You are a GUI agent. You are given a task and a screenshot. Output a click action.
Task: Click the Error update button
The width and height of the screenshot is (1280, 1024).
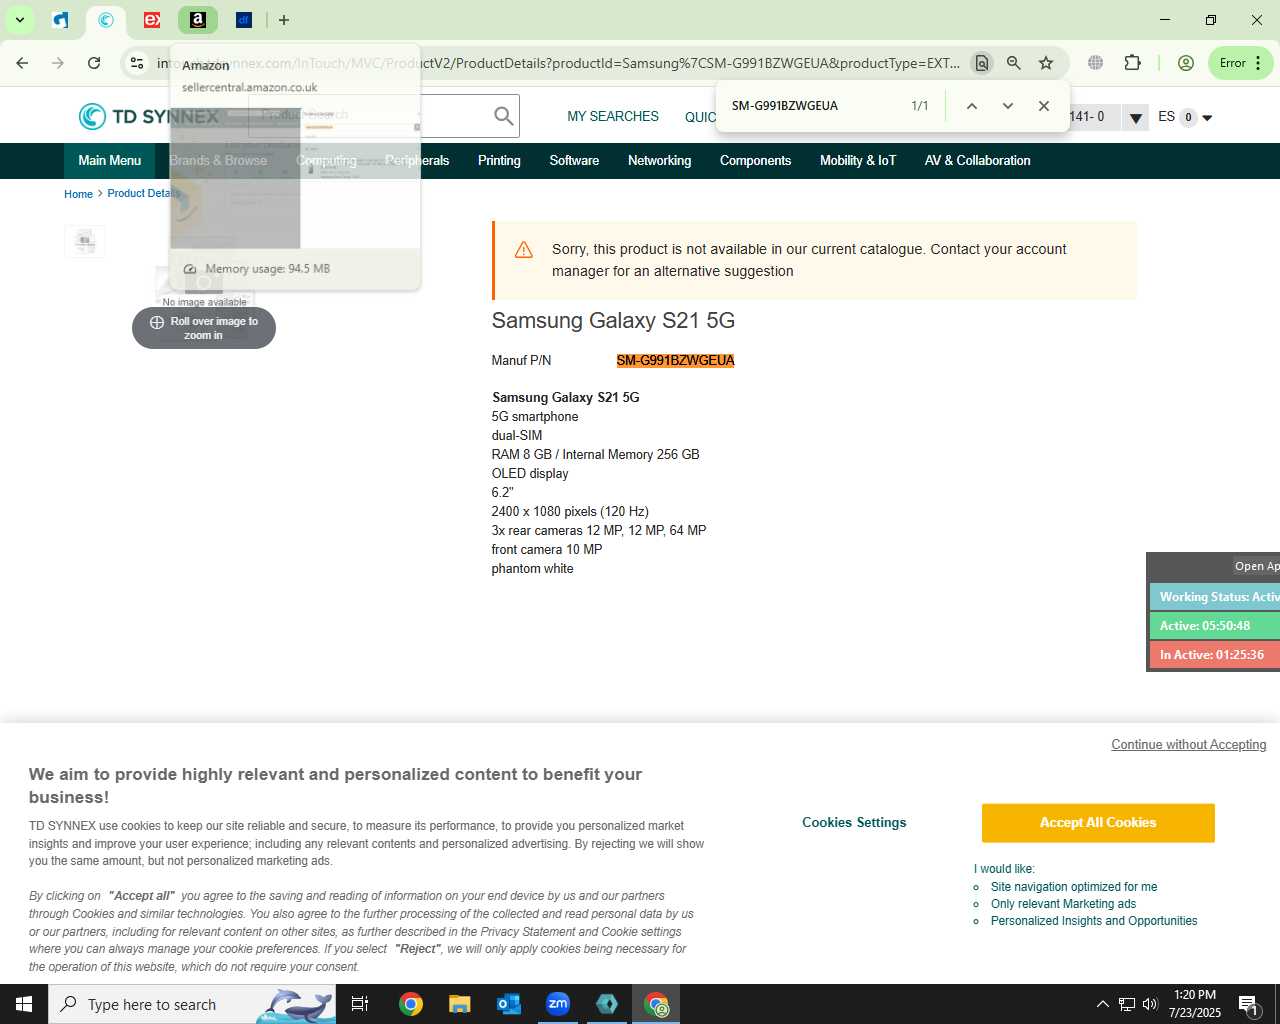coord(1241,63)
